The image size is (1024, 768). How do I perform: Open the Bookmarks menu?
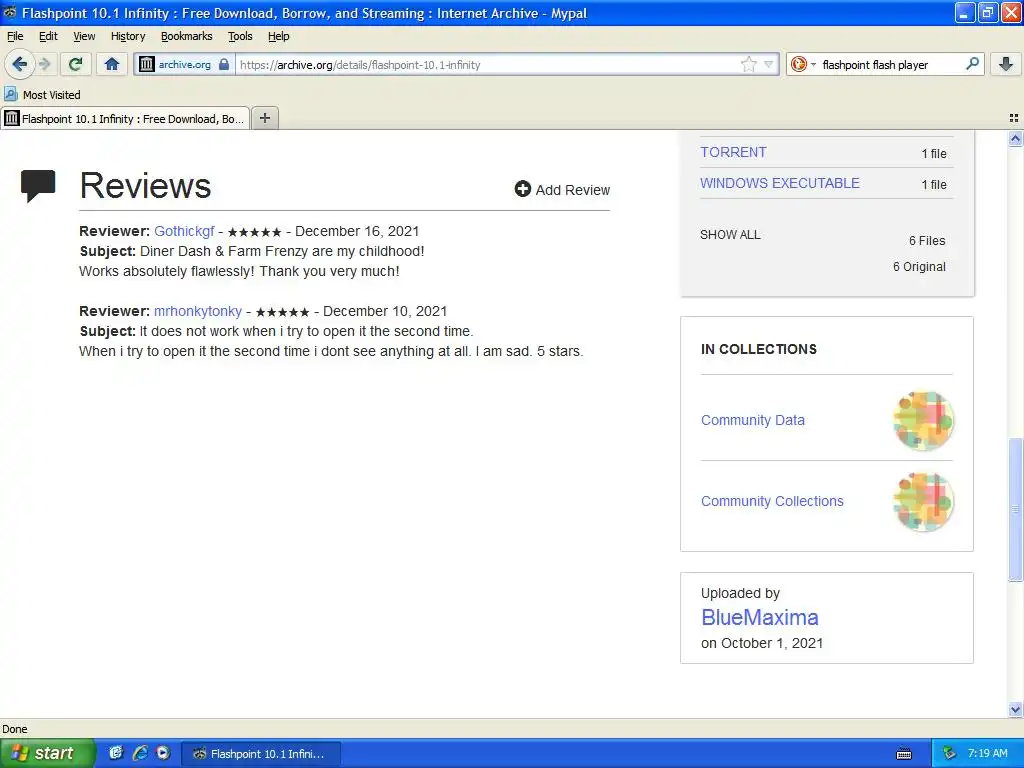click(186, 36)
